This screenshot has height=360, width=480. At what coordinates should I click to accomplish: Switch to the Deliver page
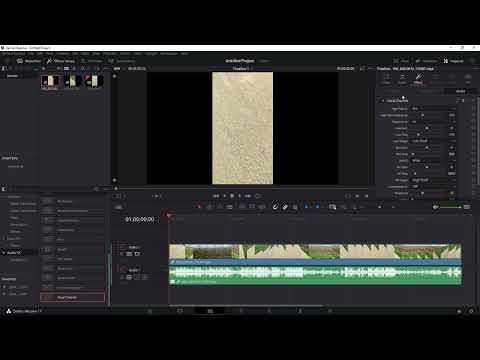click(330, 311)
